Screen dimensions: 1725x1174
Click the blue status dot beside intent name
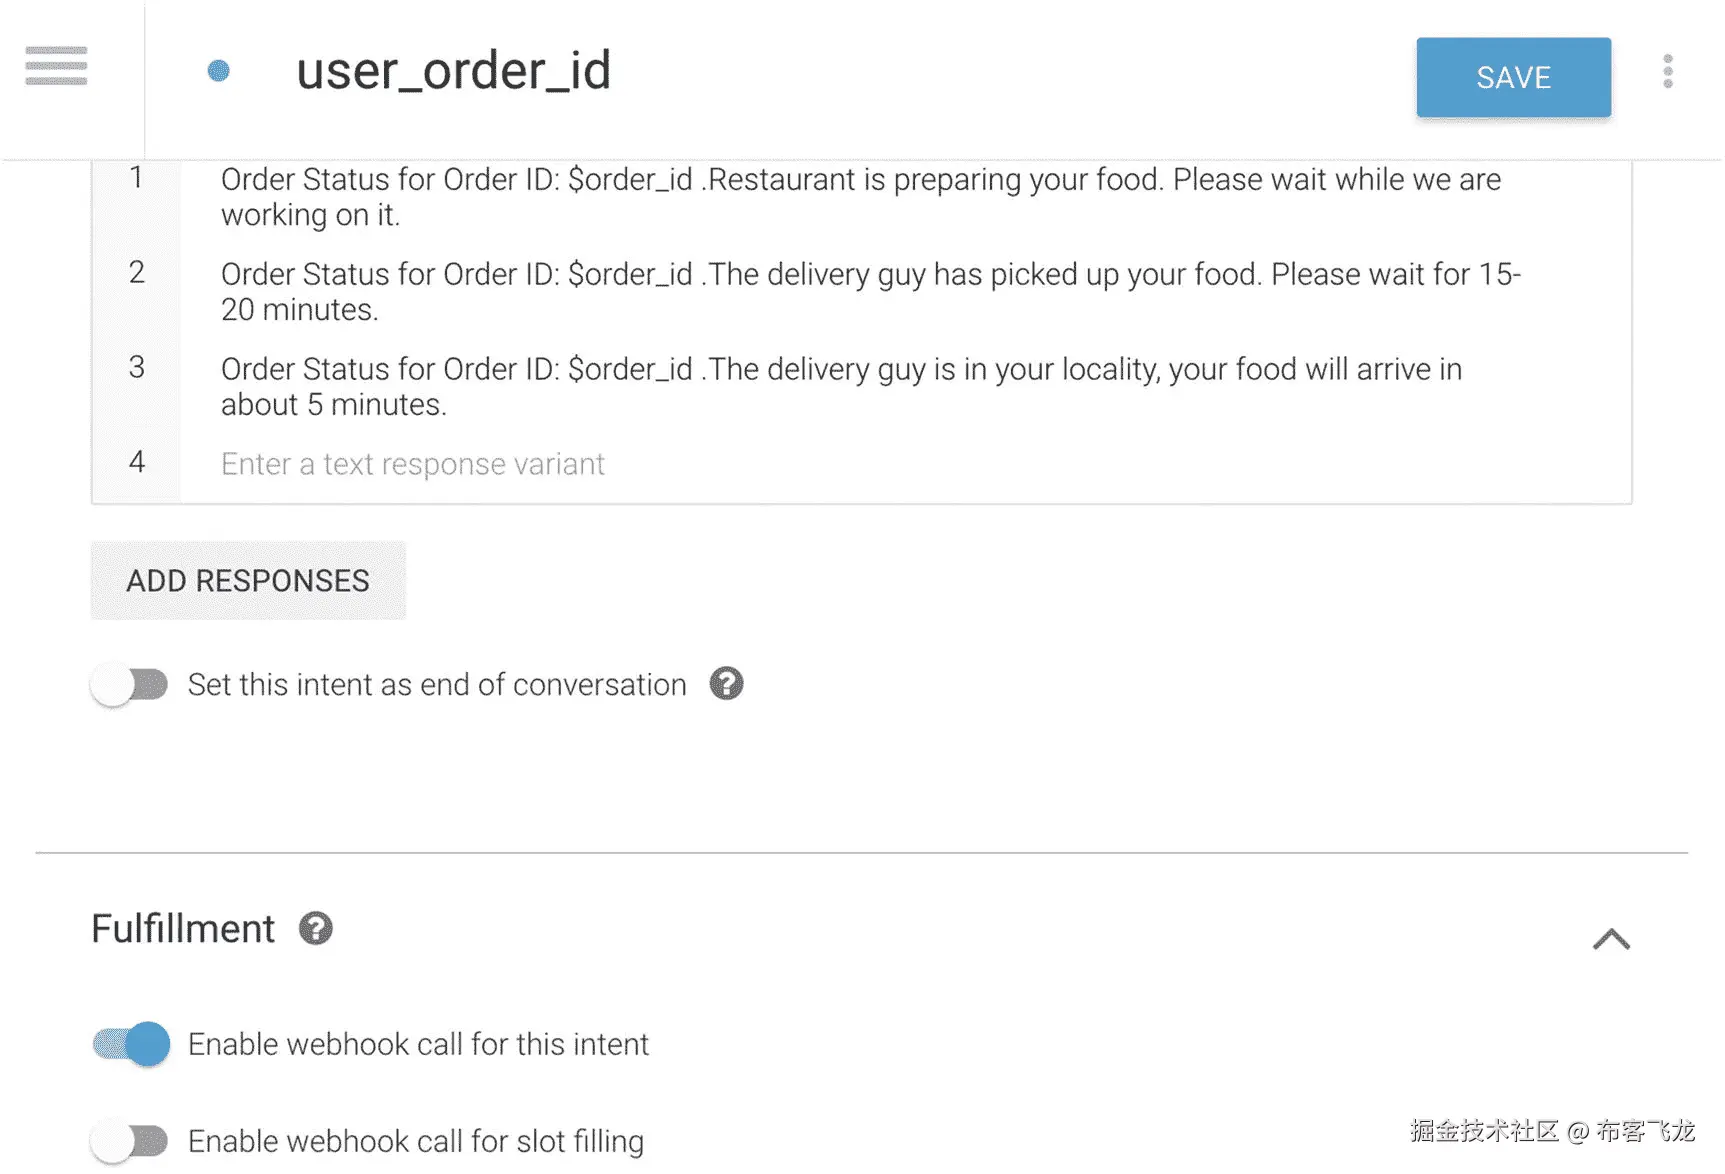click(x=218, y=71)
